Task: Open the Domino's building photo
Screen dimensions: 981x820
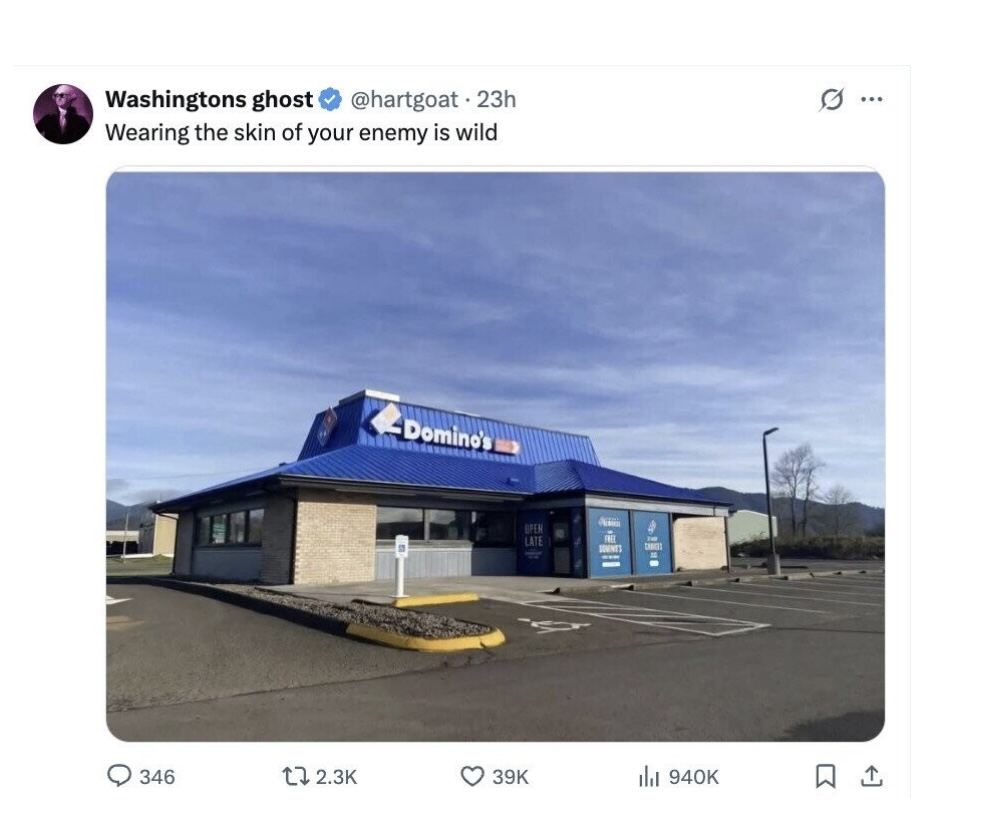Action: [496, 454]
